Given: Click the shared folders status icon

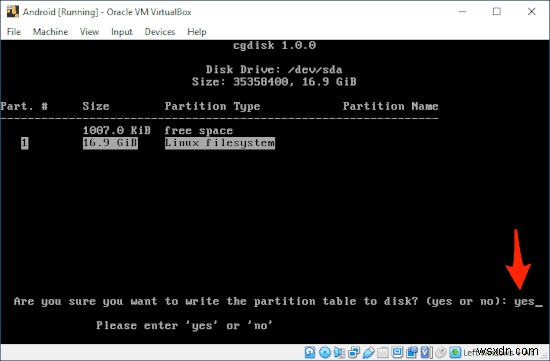Looking at the screenshot, I should coord(383,352).
